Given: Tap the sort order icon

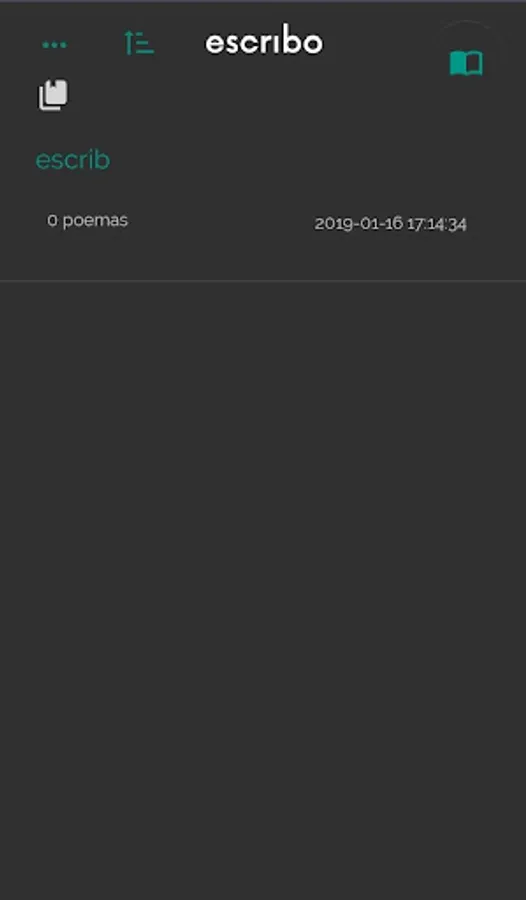Looking at the screenshot, I should (139, 43).
